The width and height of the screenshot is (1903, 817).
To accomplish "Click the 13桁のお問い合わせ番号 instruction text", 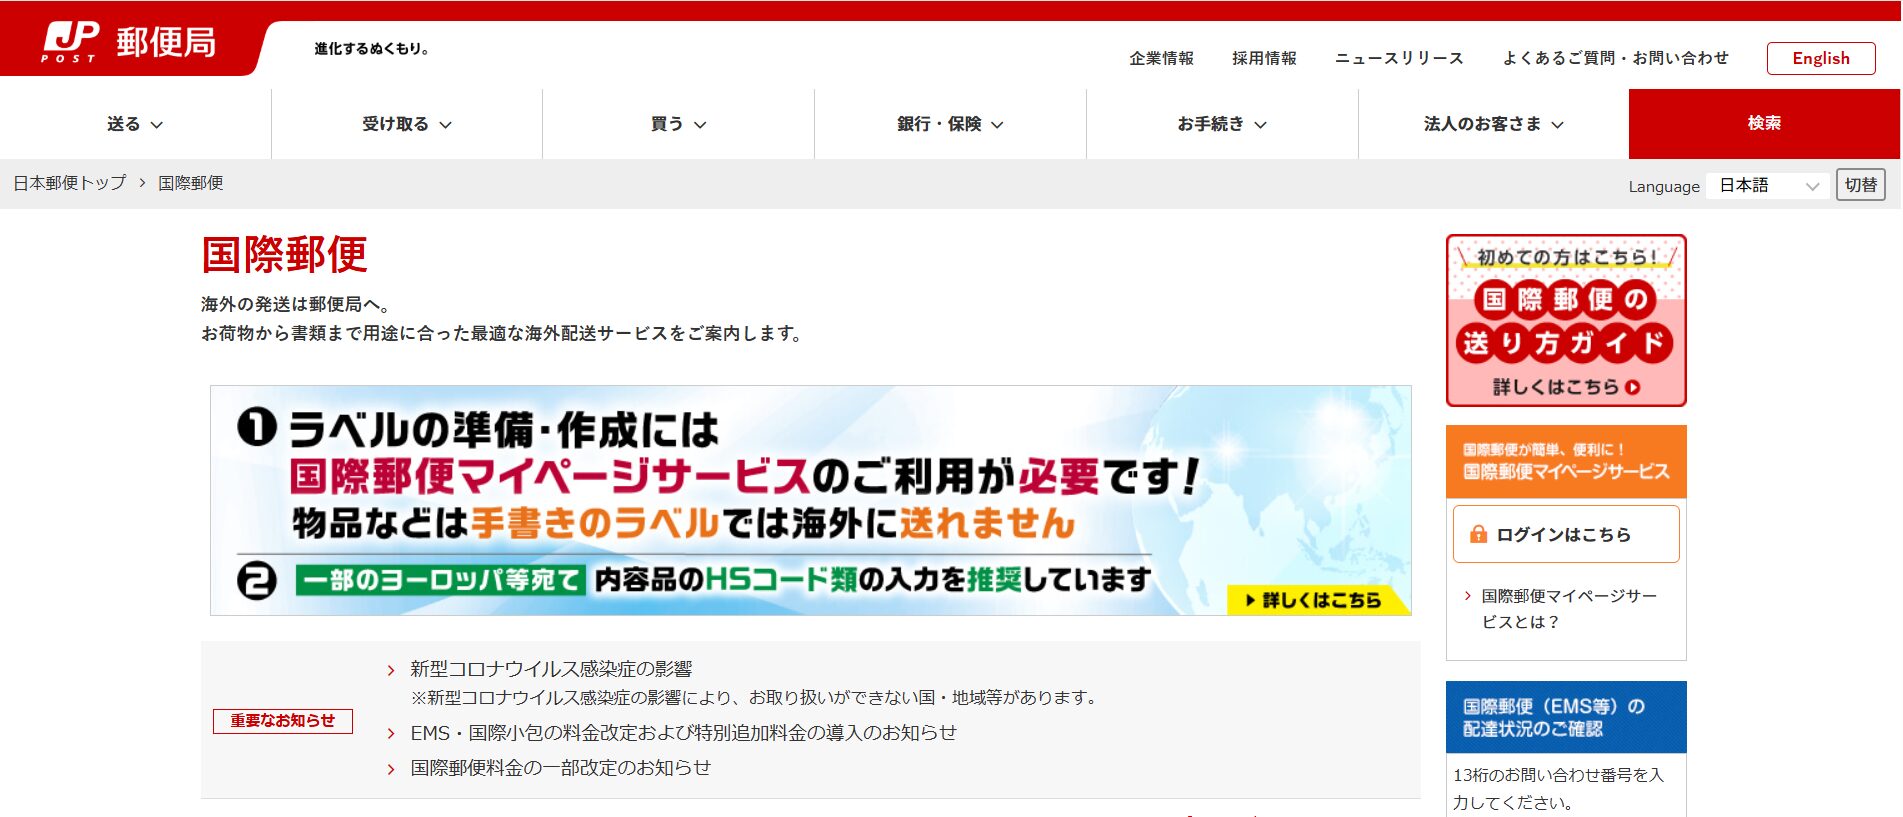I will point(1558,788).
